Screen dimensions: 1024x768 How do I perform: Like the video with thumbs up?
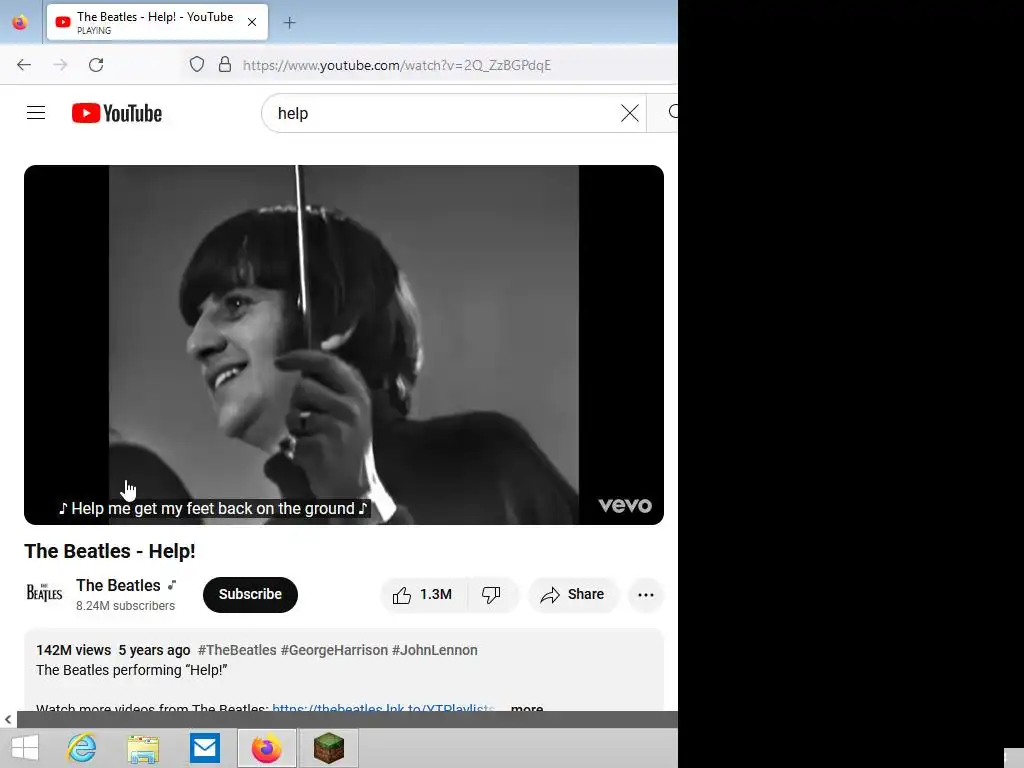(423, 594)
